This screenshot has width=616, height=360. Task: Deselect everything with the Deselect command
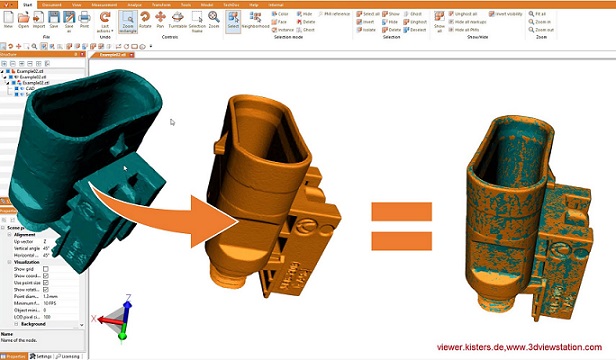pyautogui.click(x=415, y=30)
